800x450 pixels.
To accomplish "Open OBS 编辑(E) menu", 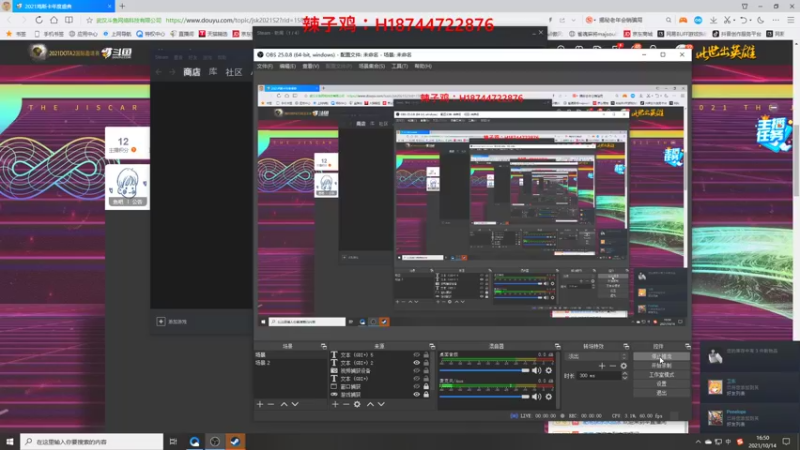I will tap(287, 66).
